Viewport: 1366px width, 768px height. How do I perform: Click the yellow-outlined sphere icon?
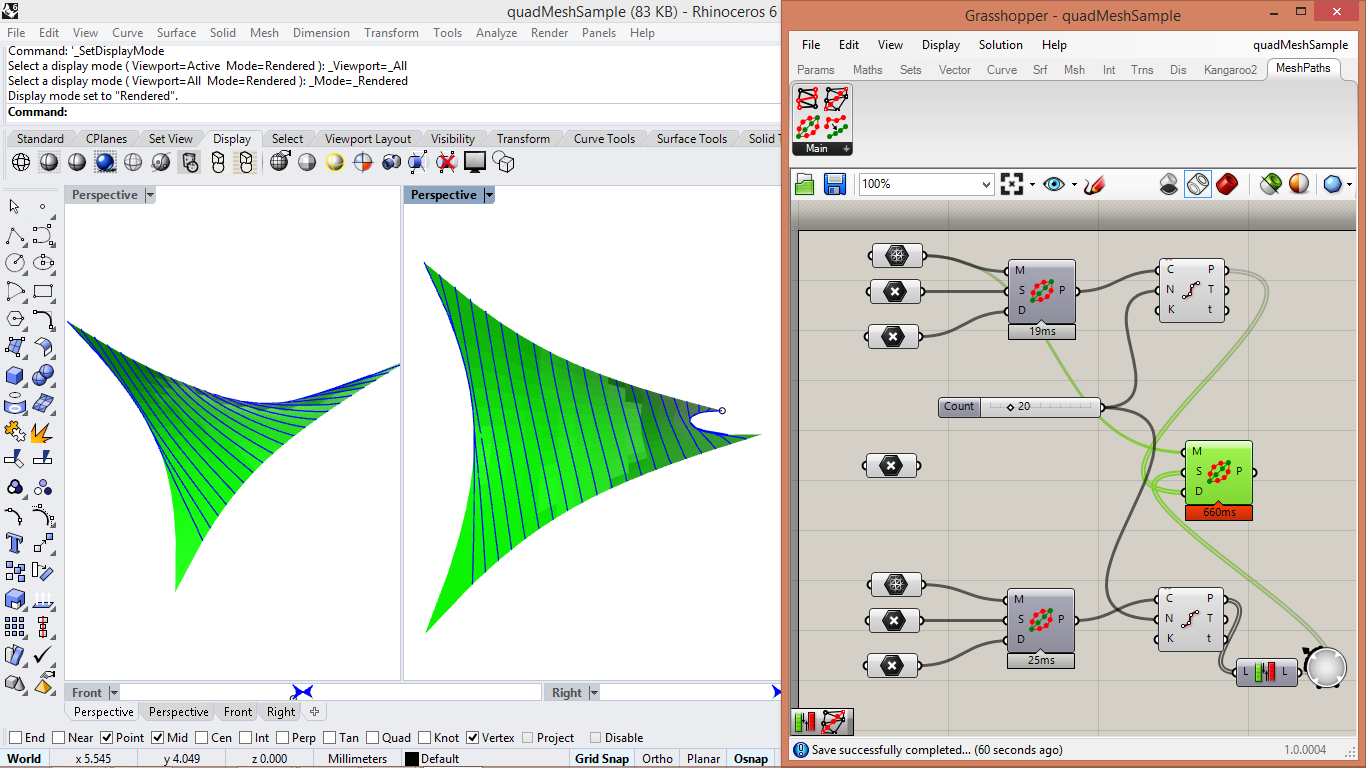pos(335,162)
